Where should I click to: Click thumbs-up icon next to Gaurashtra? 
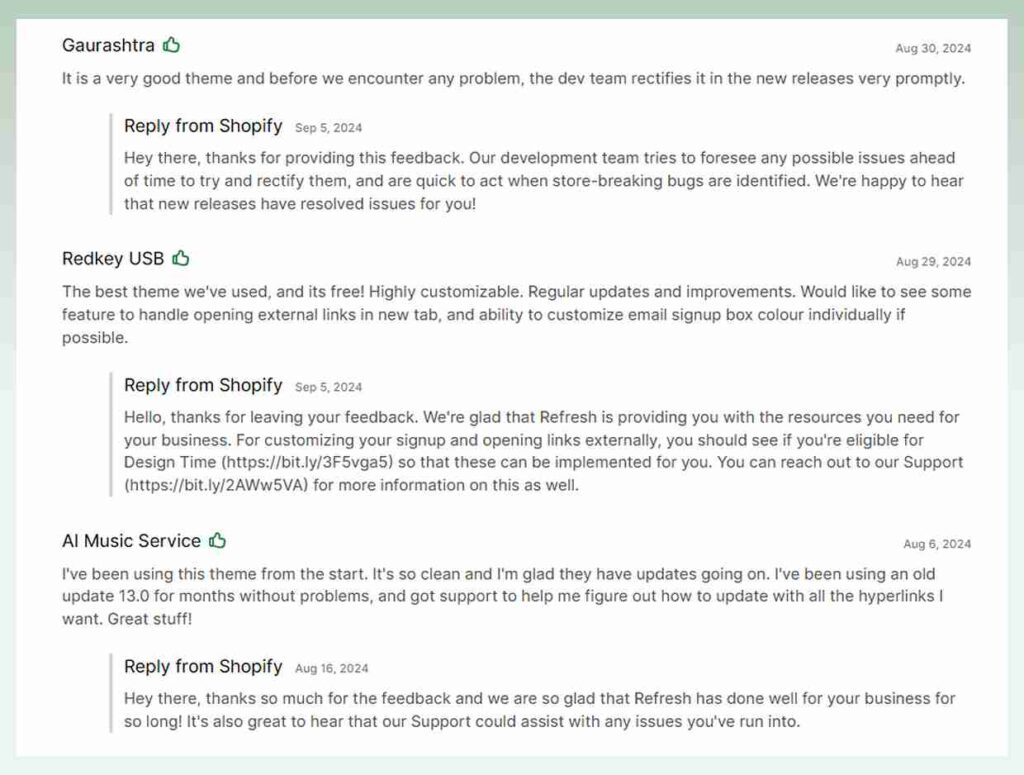coord(172,45)
